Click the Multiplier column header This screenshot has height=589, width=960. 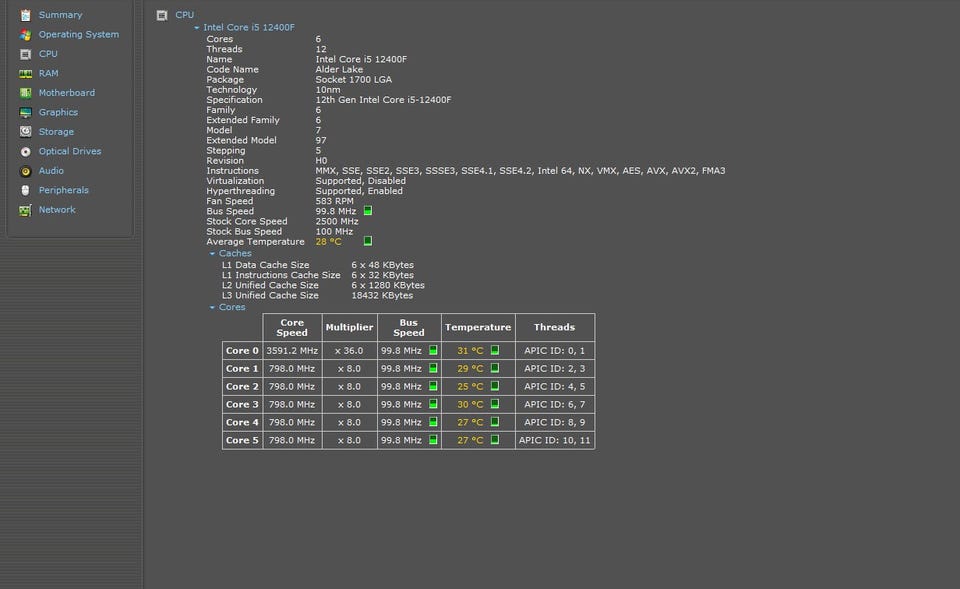tap(350, 327)
